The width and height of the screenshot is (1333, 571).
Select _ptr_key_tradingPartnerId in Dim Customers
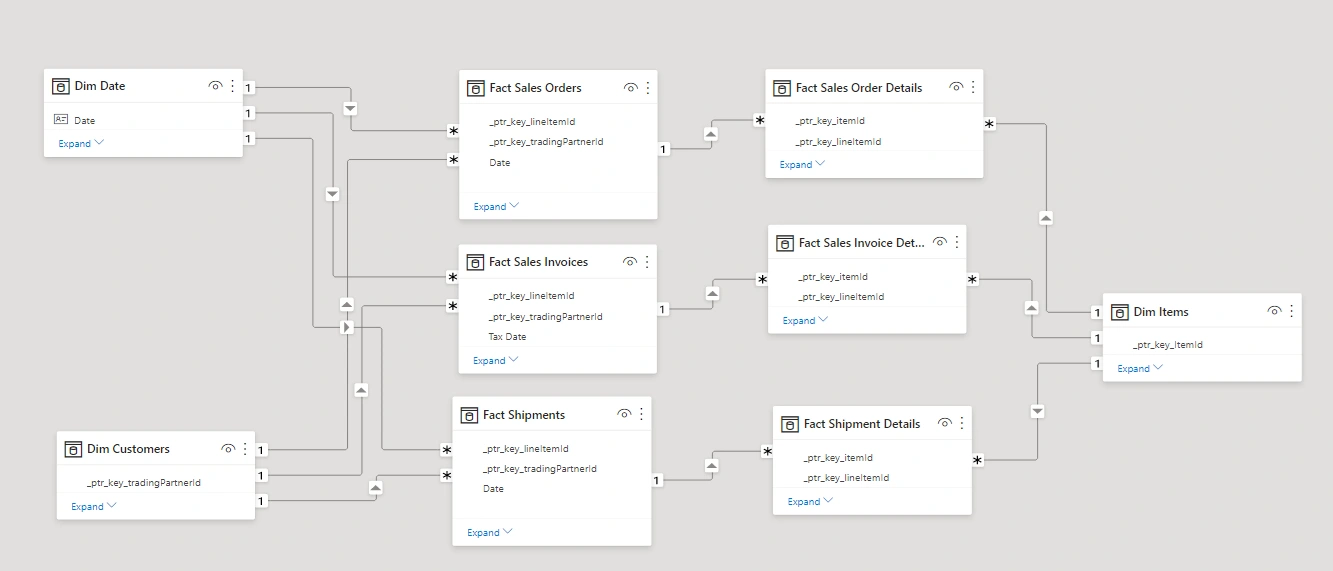(x=144, y=483)
